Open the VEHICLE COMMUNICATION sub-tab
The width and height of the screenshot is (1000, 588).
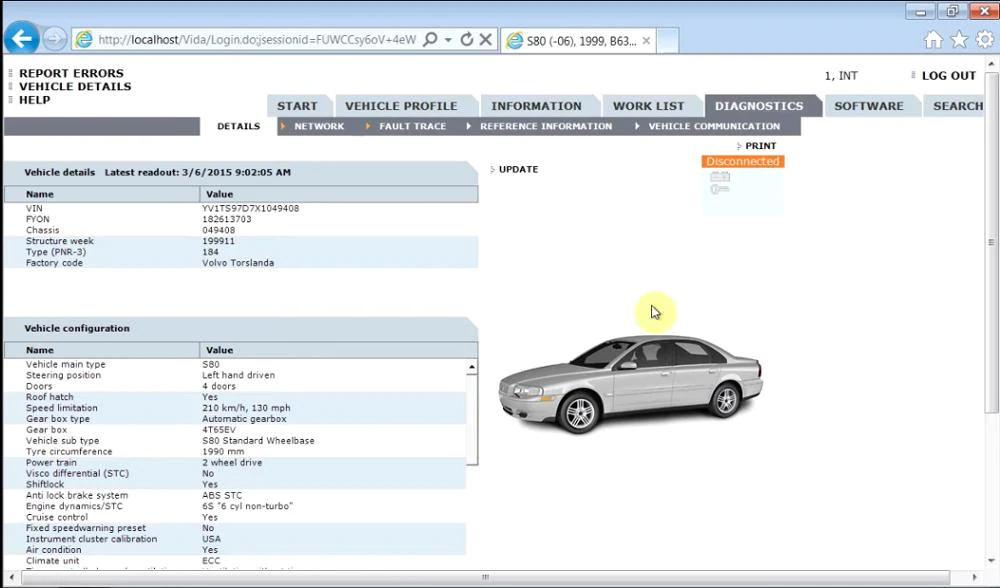tap(714, 126)
